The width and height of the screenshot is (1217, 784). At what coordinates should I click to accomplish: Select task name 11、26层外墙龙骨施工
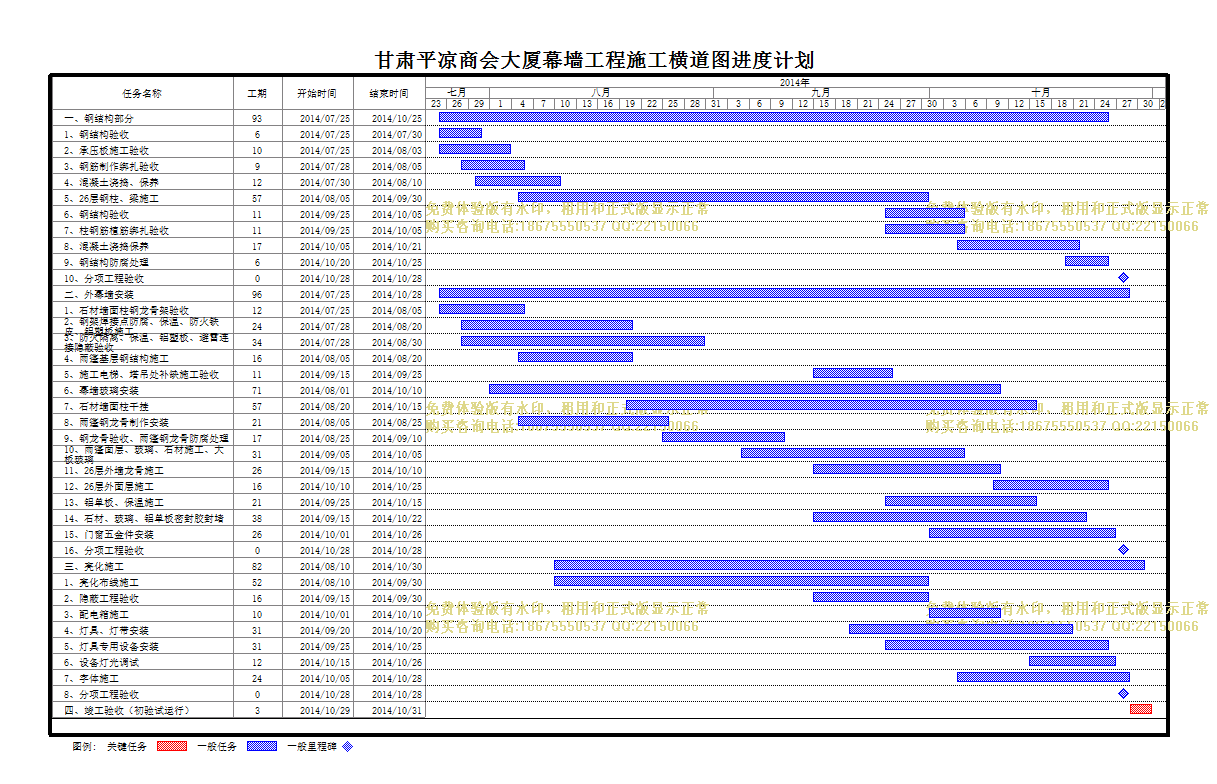click(114, 470)
